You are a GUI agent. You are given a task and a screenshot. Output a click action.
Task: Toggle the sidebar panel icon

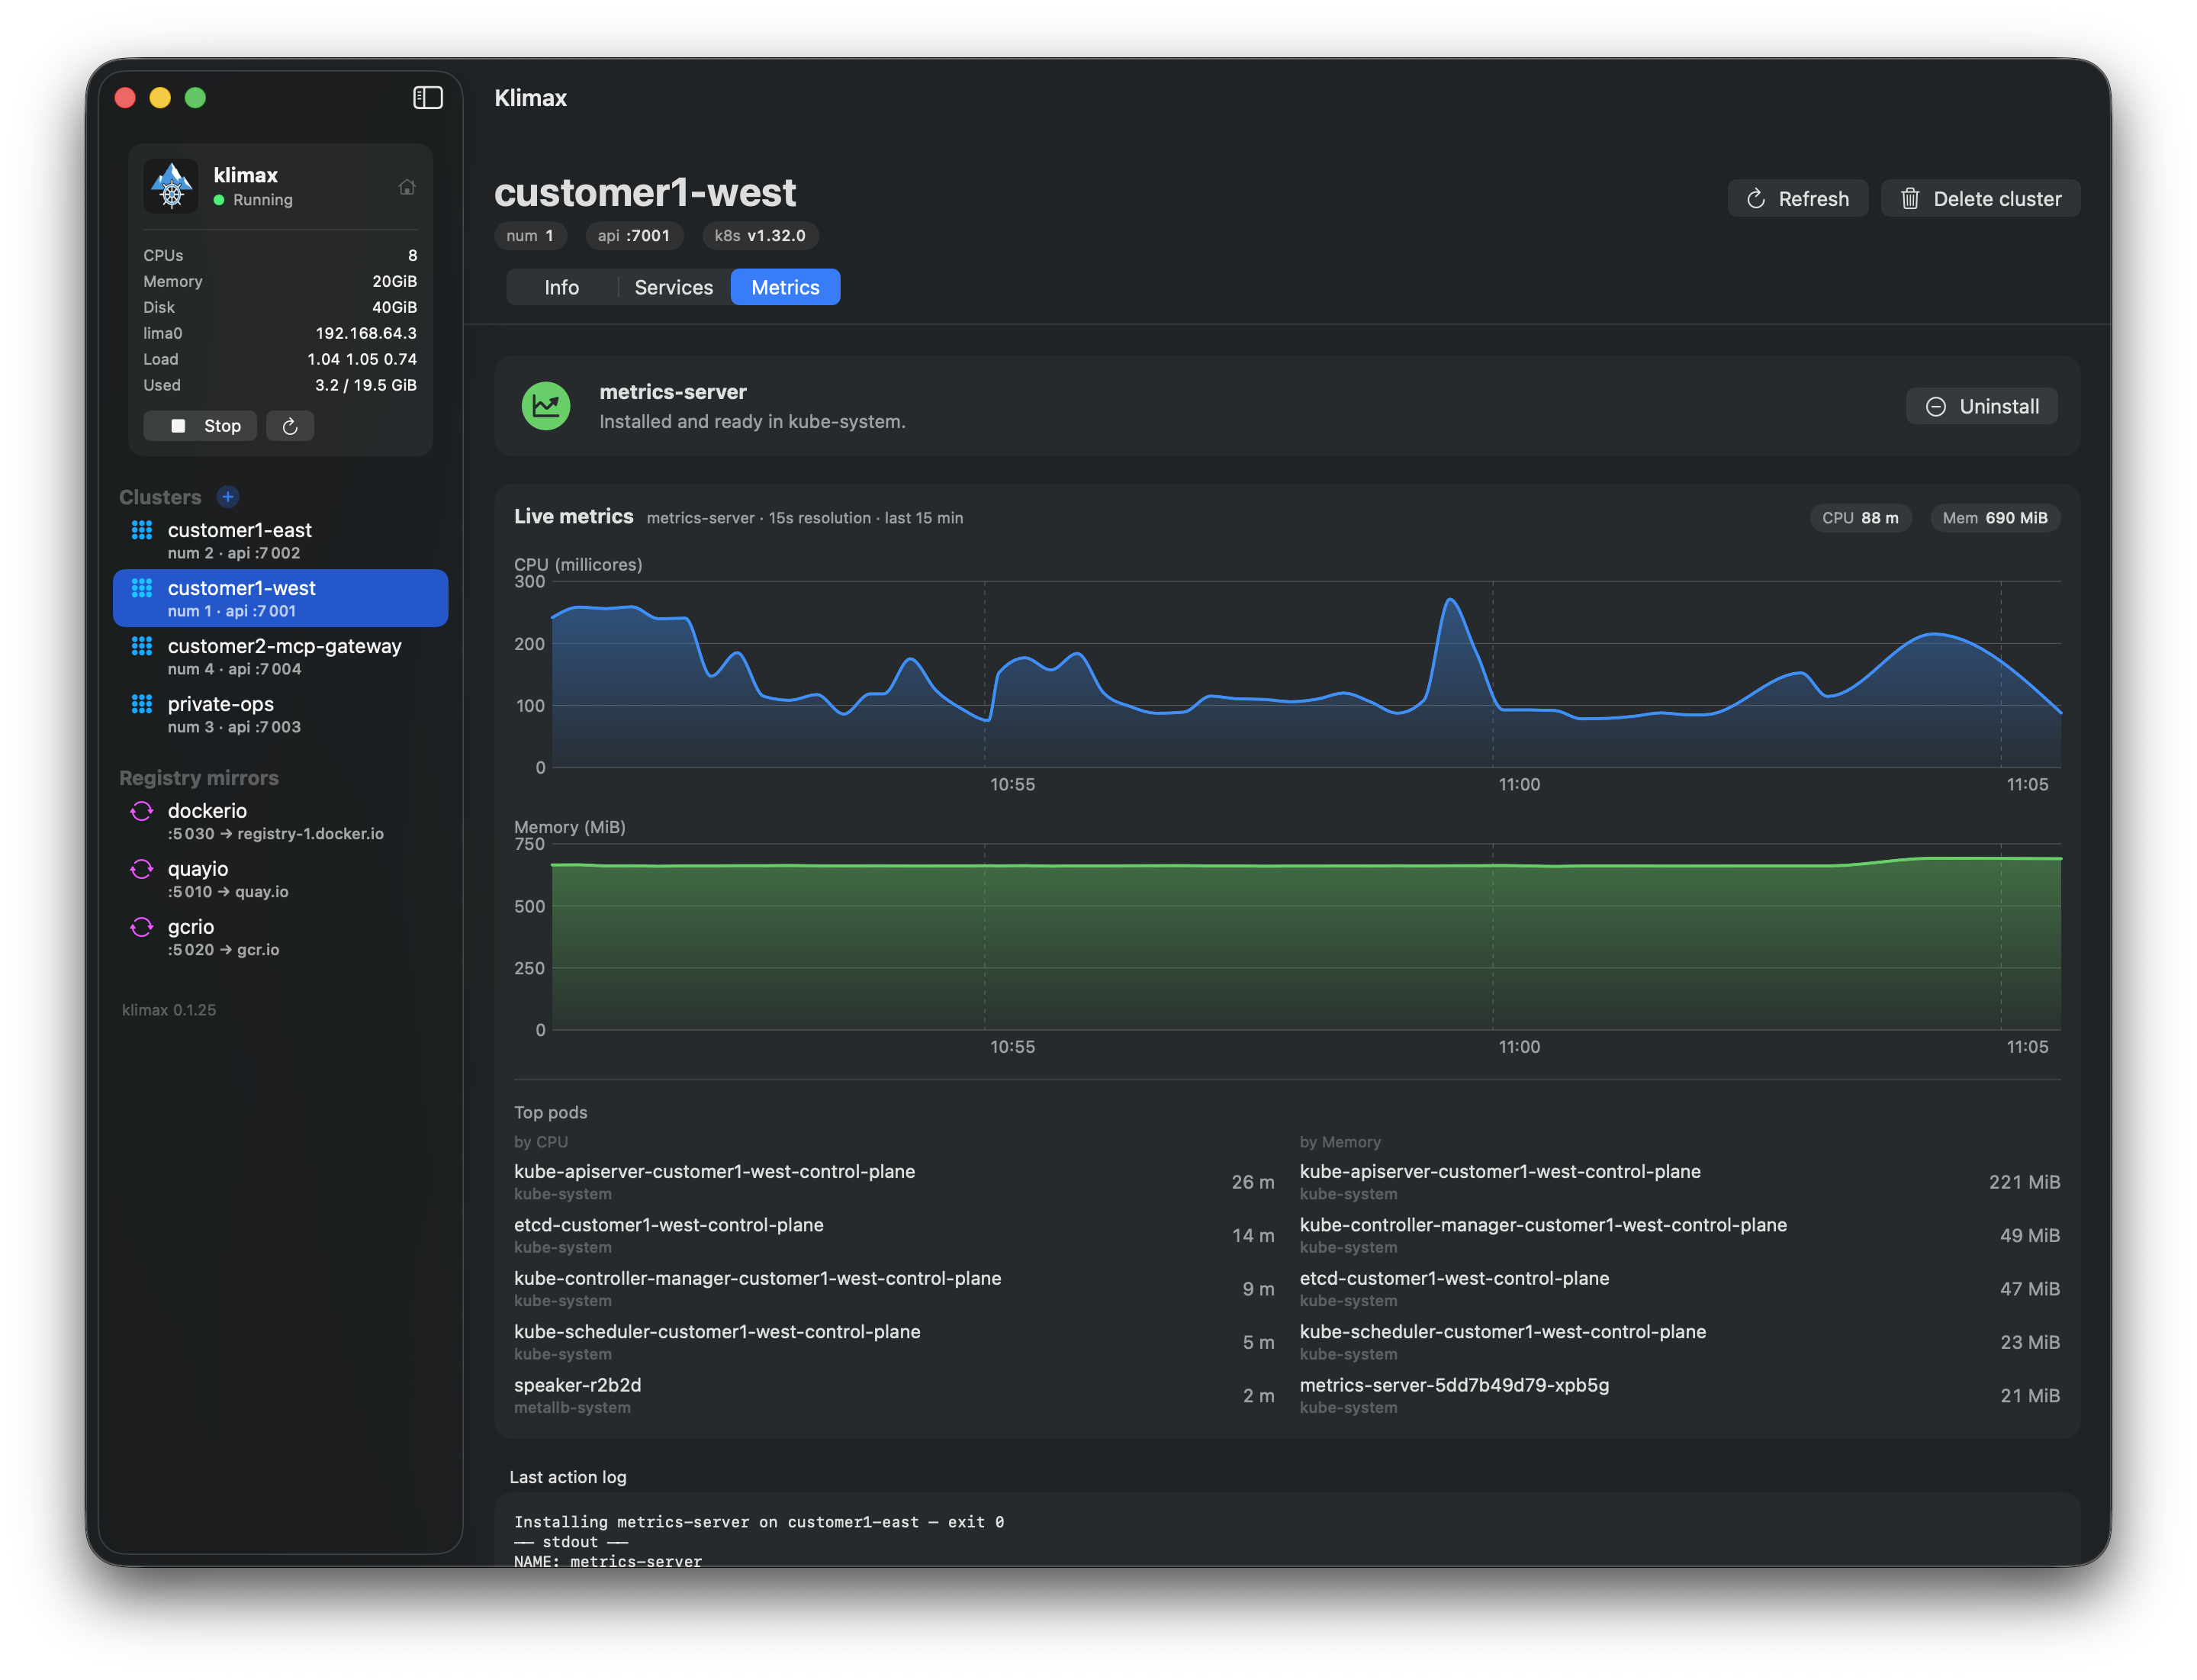428,97
